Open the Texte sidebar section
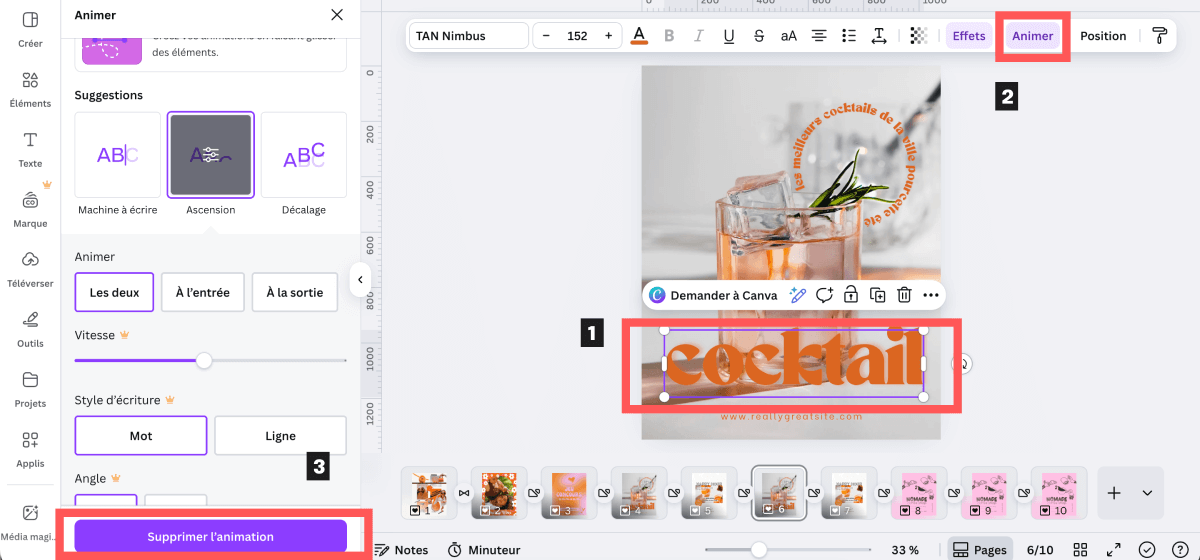This screenshot has width=1200, height=560. pos(30,149)
